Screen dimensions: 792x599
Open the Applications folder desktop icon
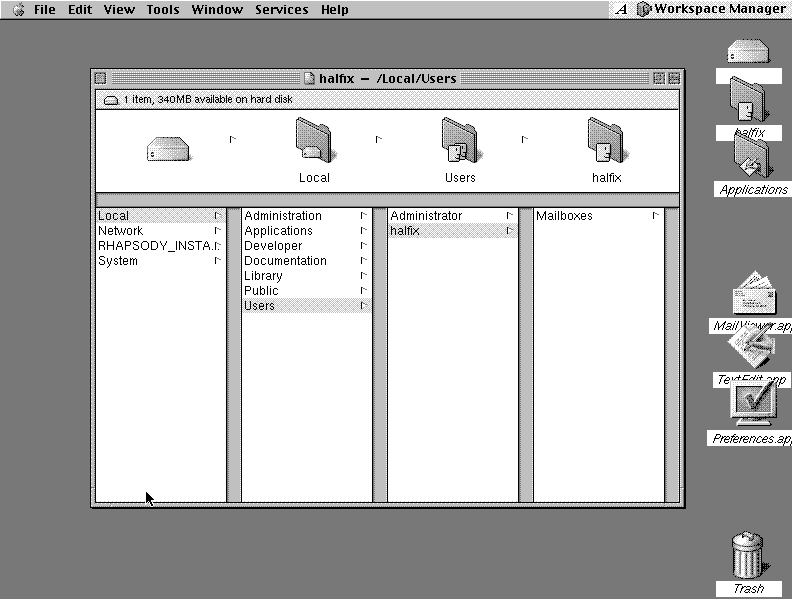tap(752, 158)
